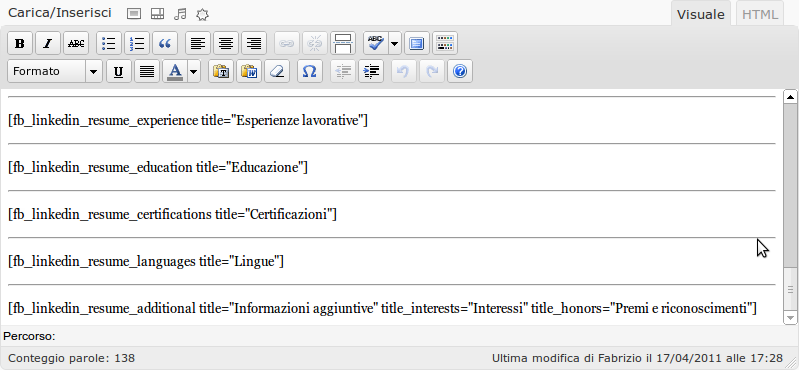The height and width of the screenshot is (370, 799).
Task: Add audio via the music icon
Action: click(x=180, y=14)
